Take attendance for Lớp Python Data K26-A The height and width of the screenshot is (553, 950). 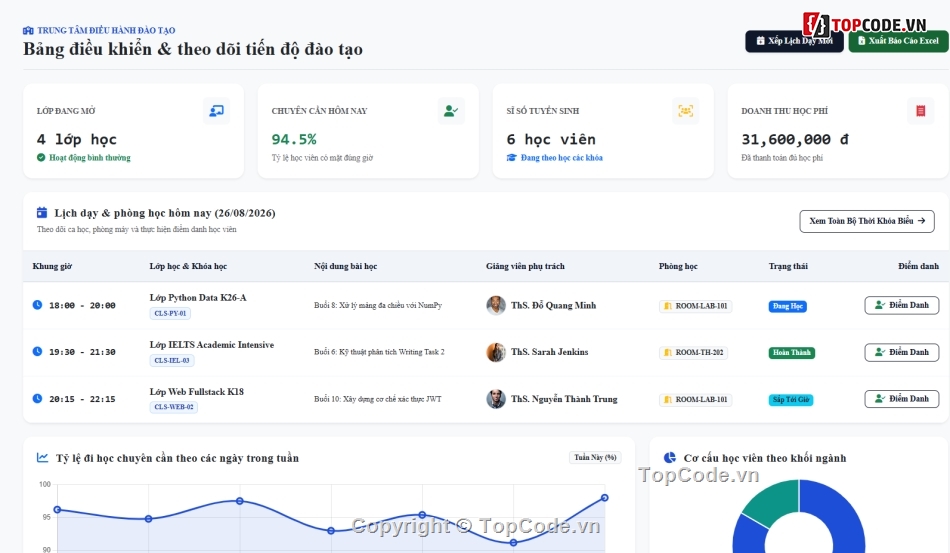coord(902,305)
